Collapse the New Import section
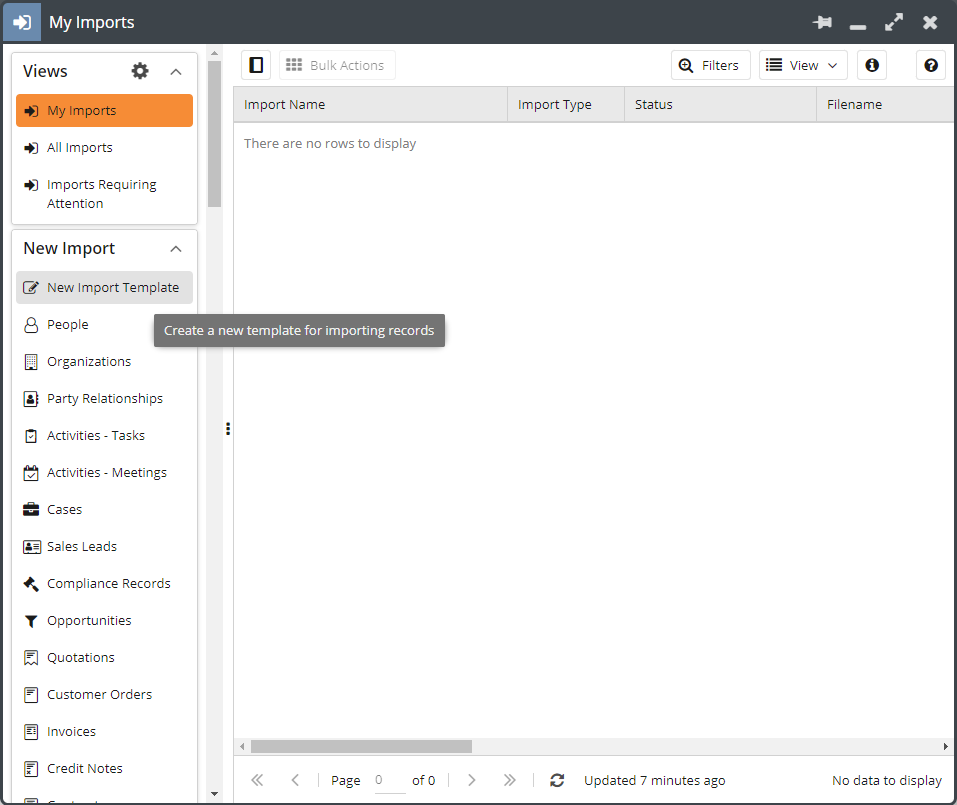957x805 pixels. click(176, 248)
